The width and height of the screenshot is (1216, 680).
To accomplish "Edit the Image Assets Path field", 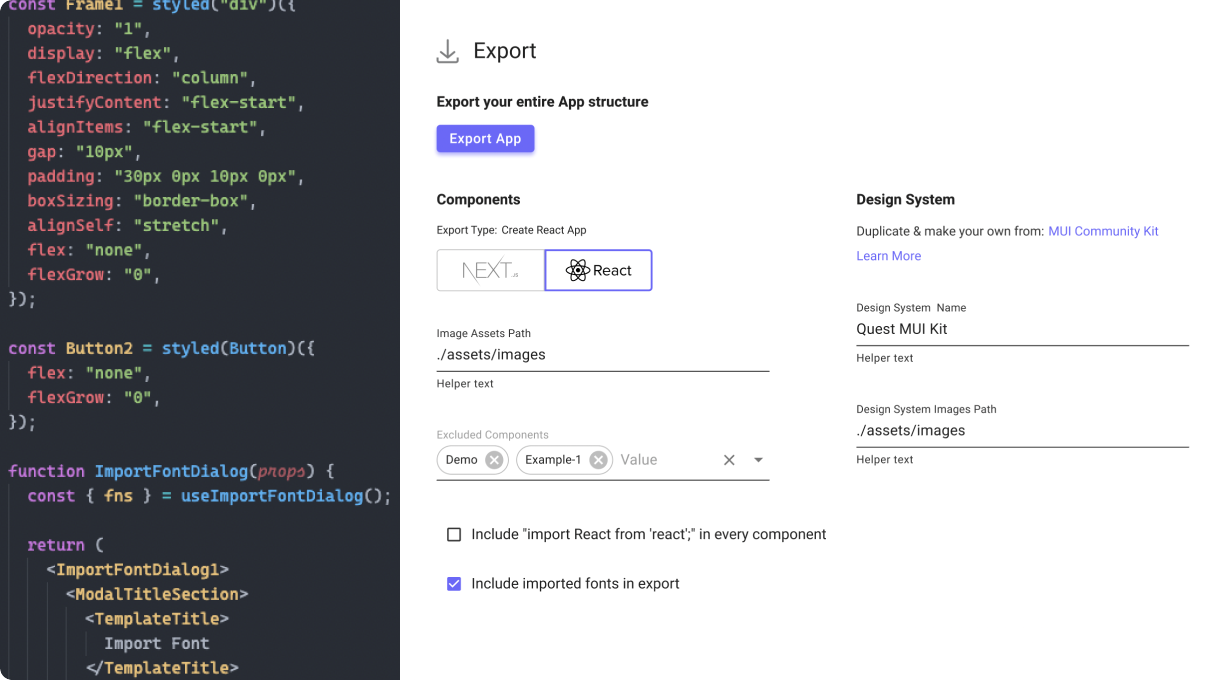I will [x=602, y=355].
